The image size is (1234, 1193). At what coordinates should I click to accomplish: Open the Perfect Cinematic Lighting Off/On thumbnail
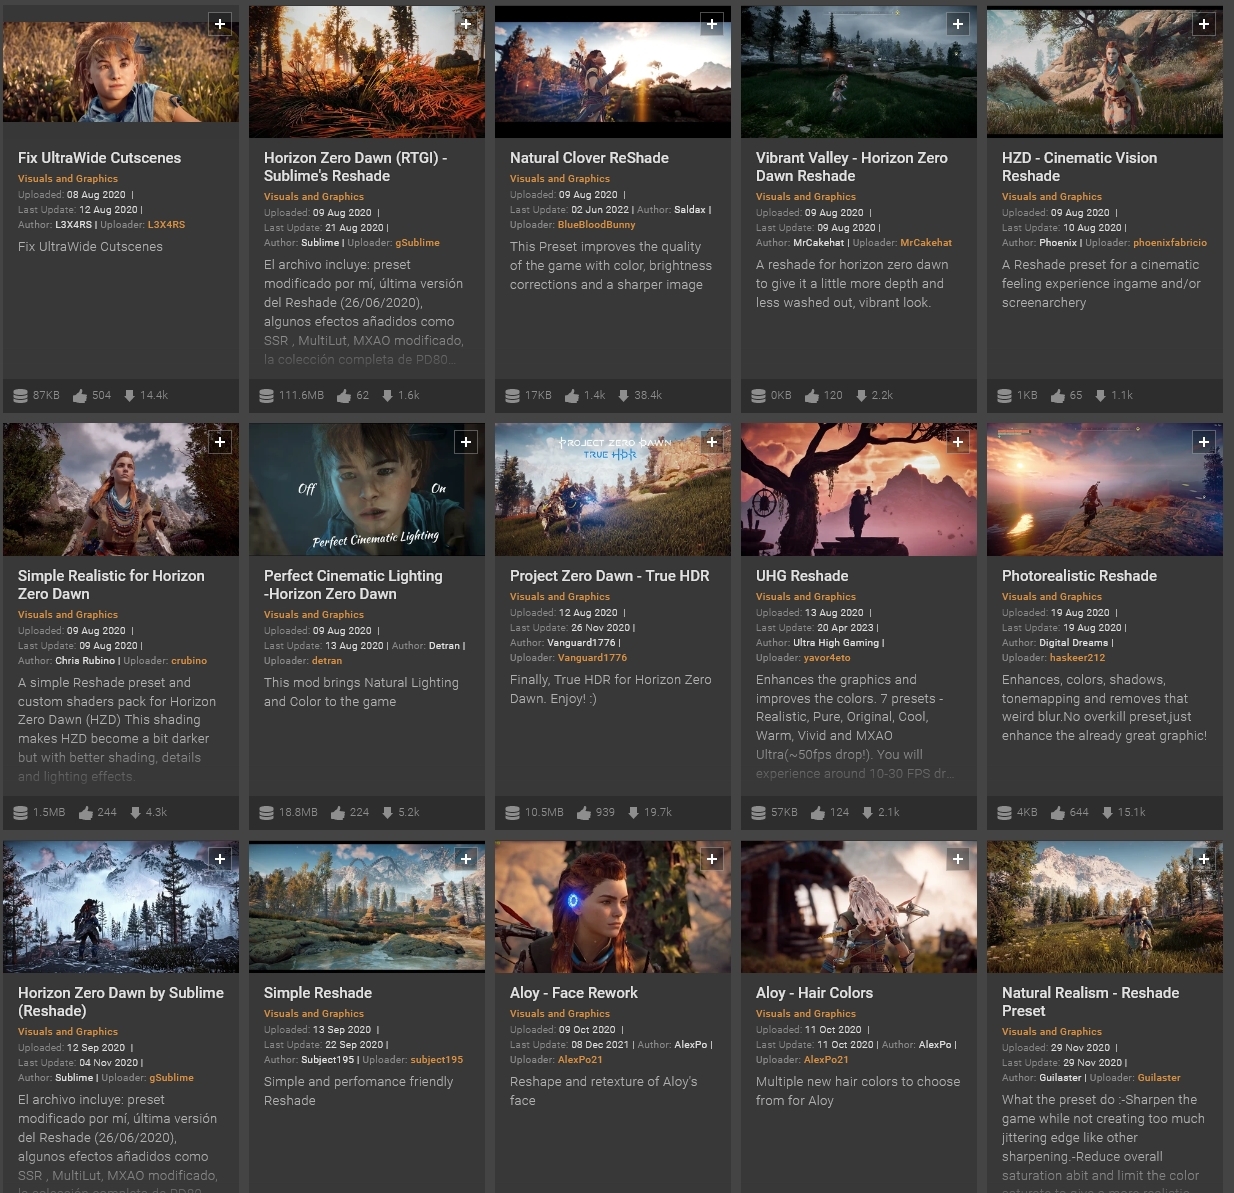click(367, 489)
